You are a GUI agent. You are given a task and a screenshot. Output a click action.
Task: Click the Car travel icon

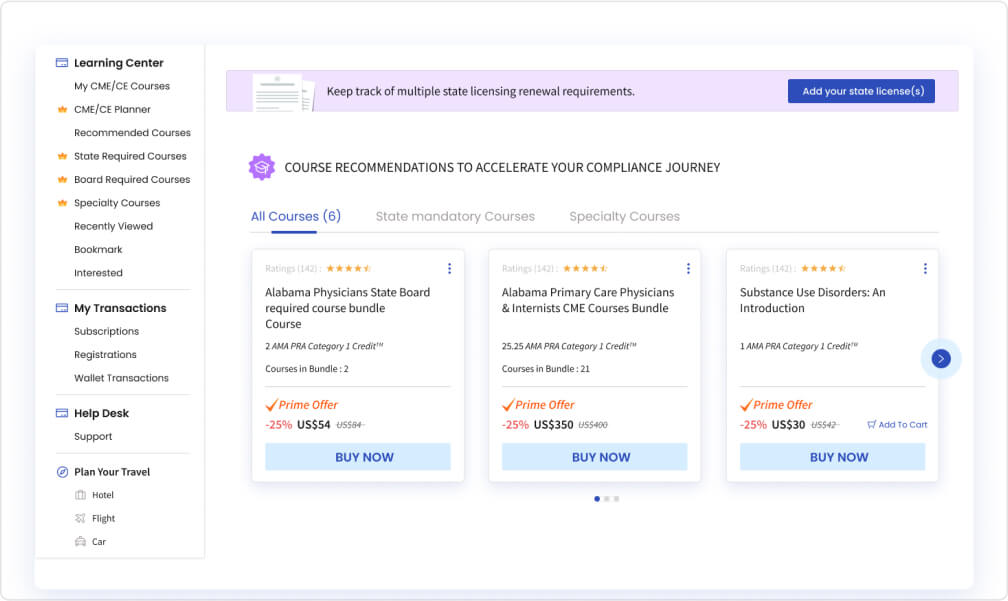click(x=80, y=542)
